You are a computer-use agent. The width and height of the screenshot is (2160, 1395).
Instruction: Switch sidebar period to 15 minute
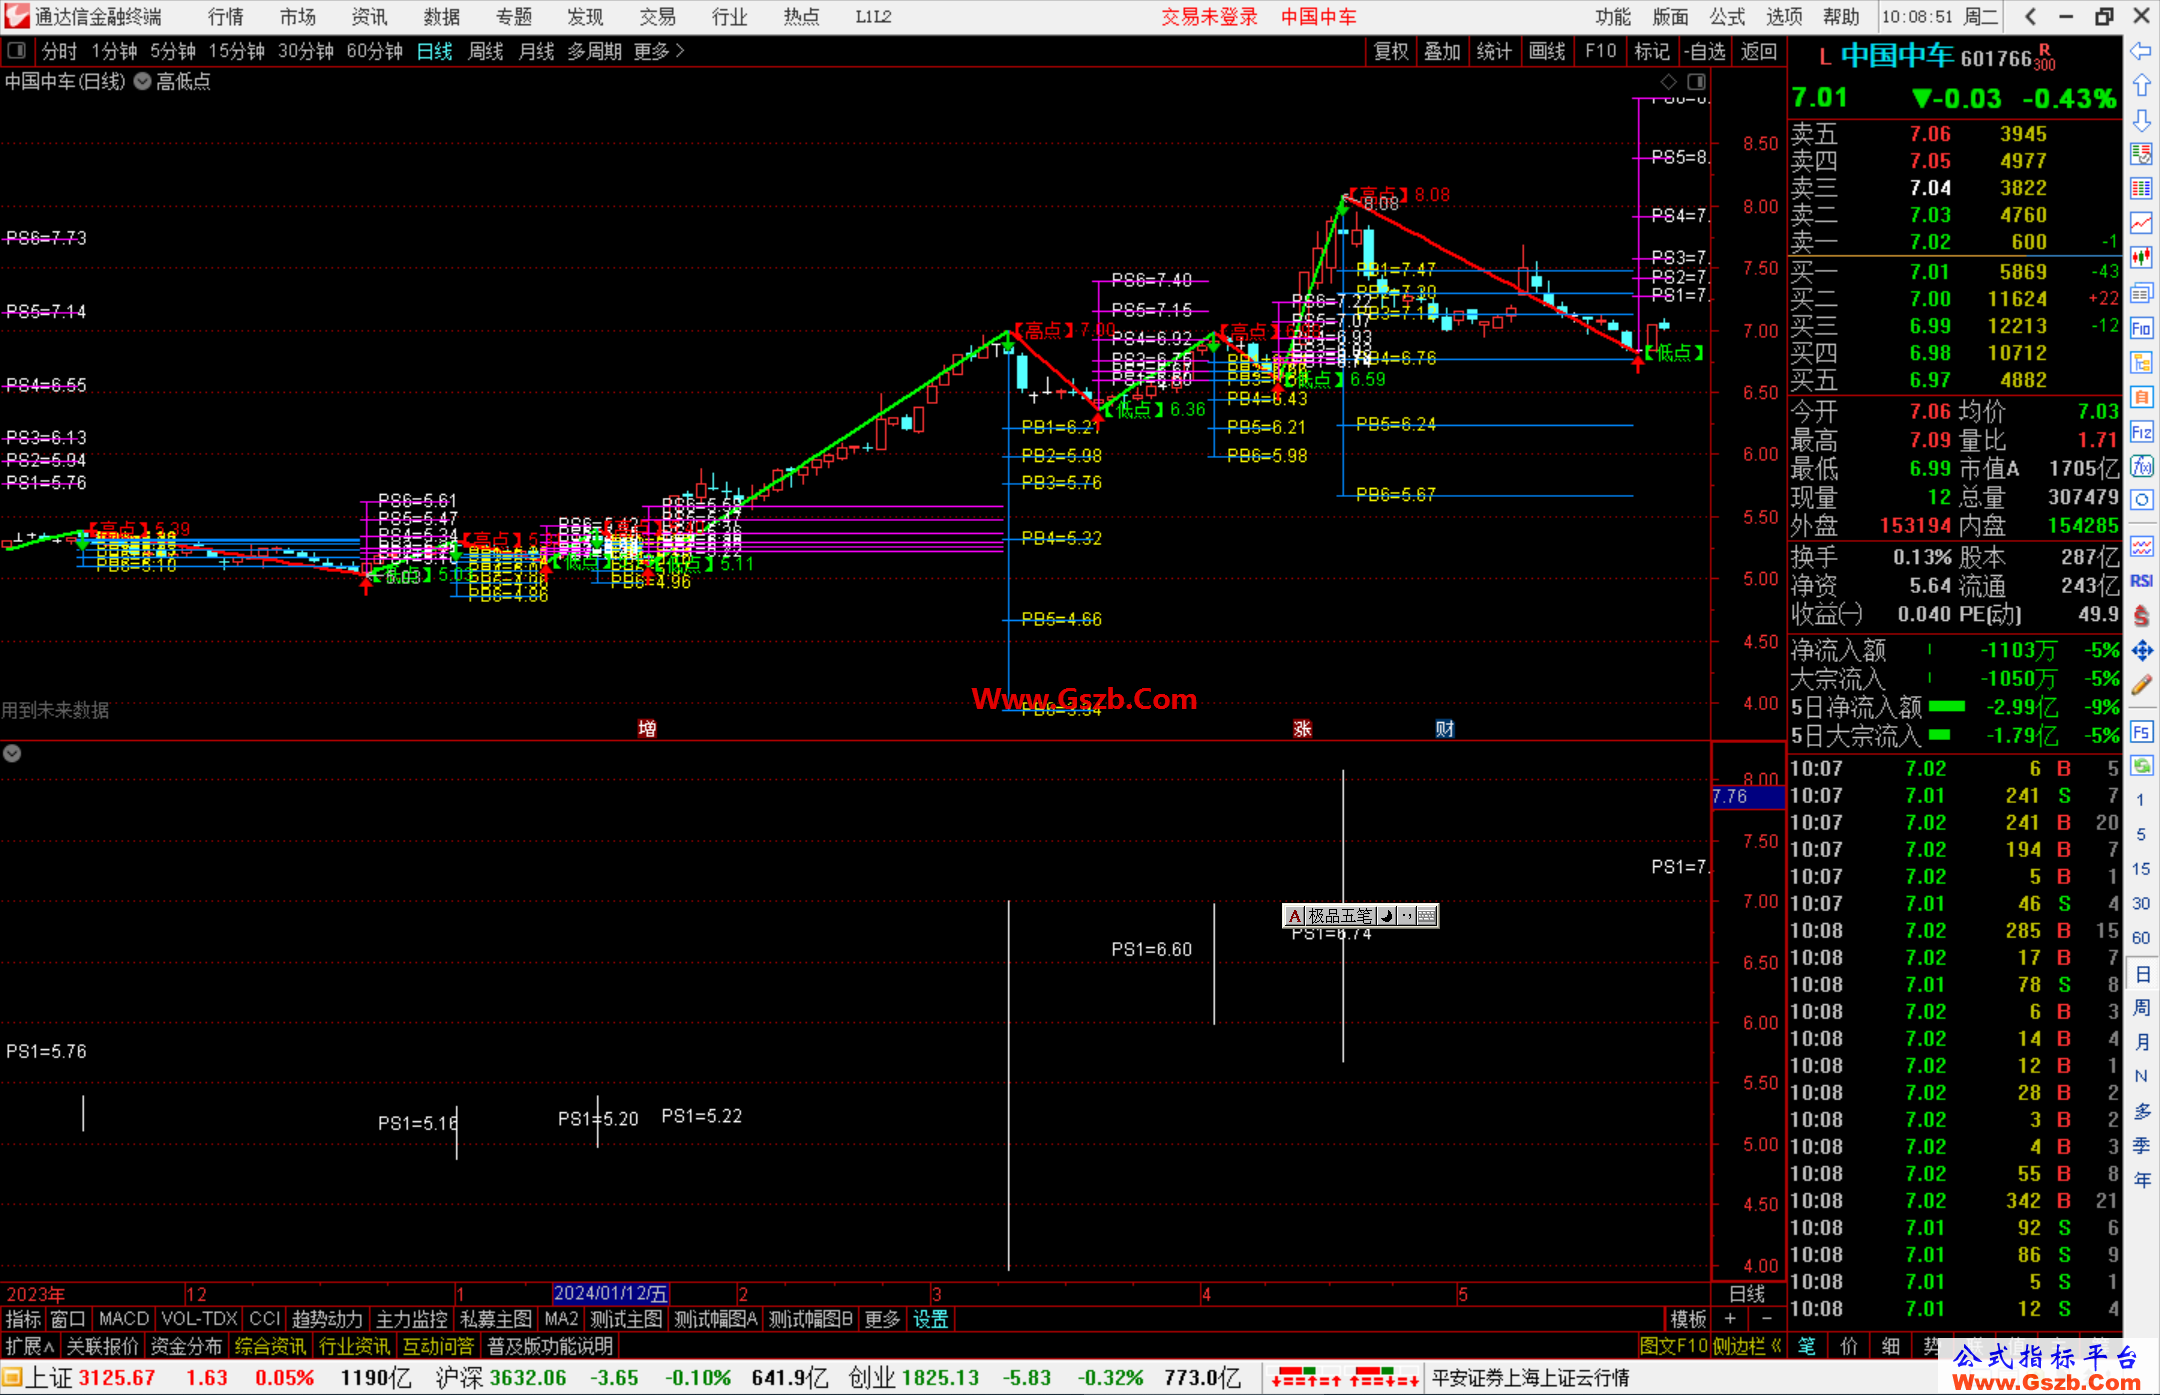point(2140,869)
